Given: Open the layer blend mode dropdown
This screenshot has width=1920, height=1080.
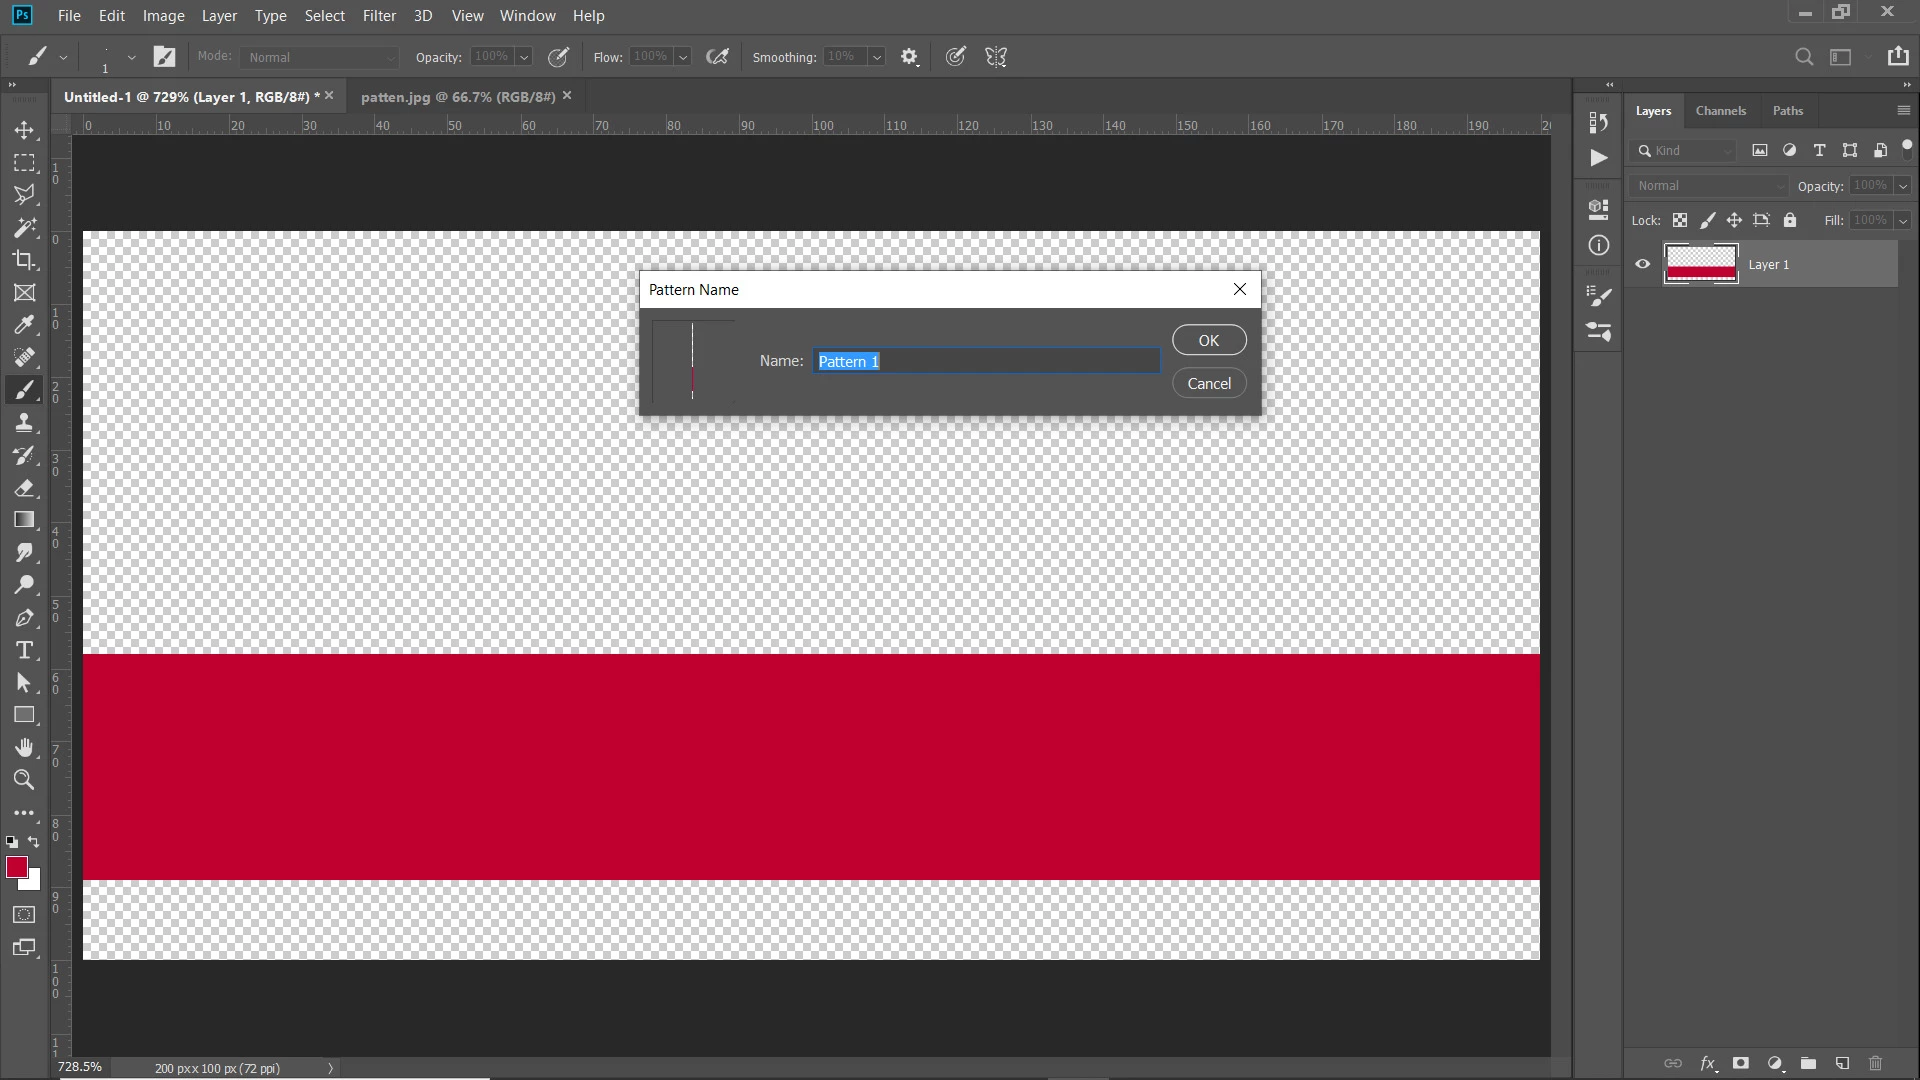Looking at the screenshot, I should [1708, 186].
